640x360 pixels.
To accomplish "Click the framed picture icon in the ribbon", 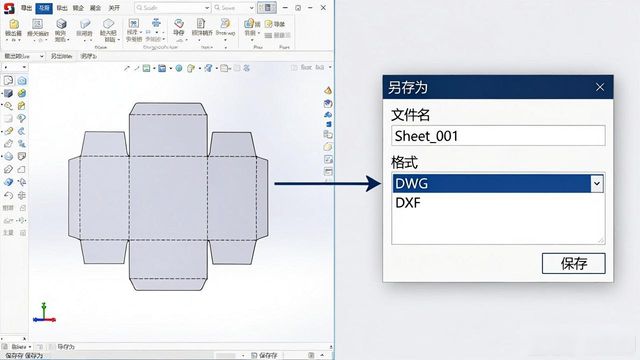I will click(37, 24).
